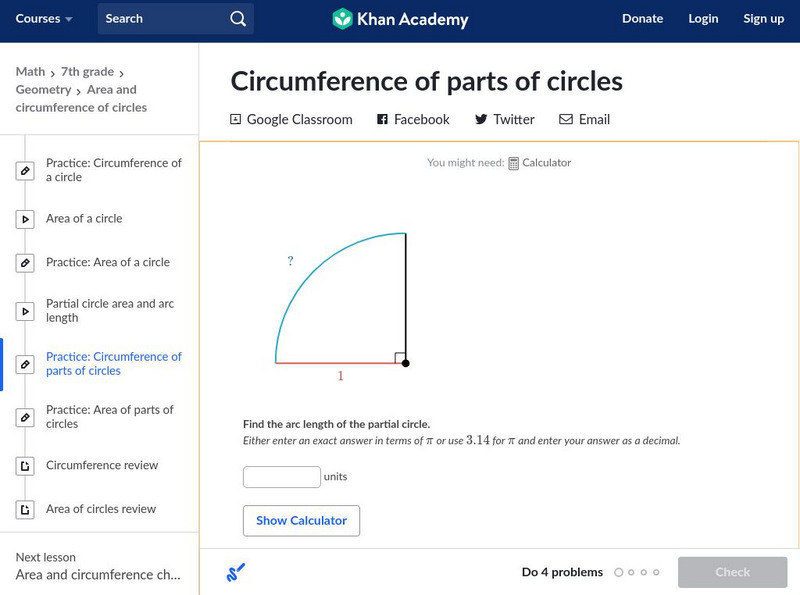Open the Courses dropdown menu

point(44,19)
